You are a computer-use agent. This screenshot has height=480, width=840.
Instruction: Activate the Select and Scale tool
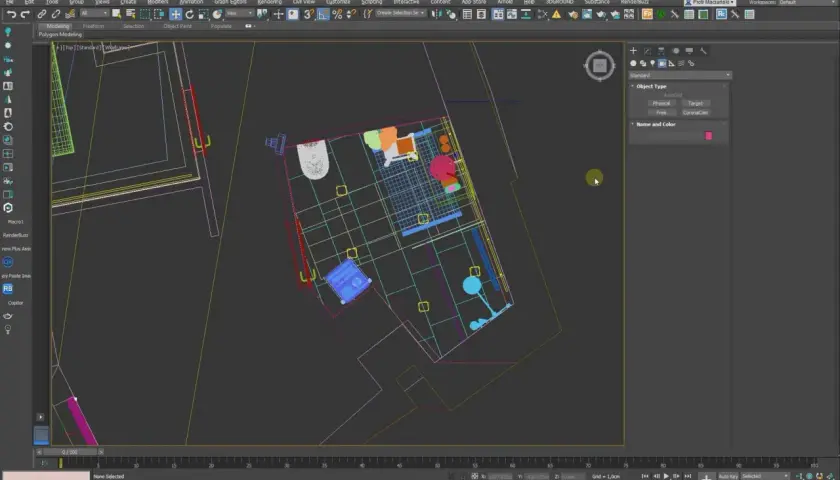203,14
